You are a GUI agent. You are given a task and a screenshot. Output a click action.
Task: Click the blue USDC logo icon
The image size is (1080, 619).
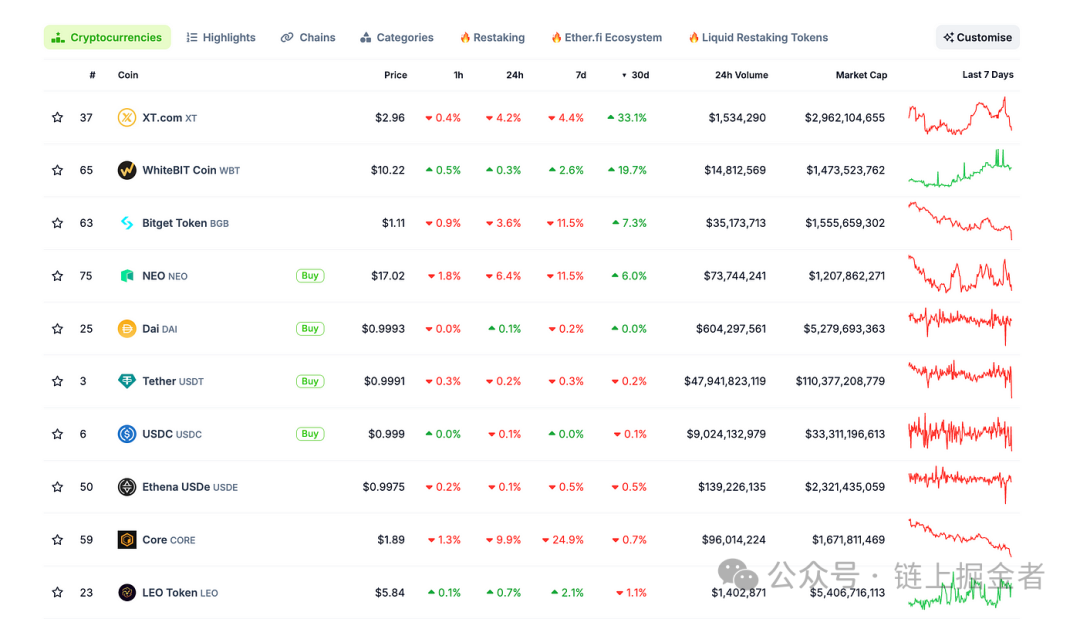[x=127, y=434]
